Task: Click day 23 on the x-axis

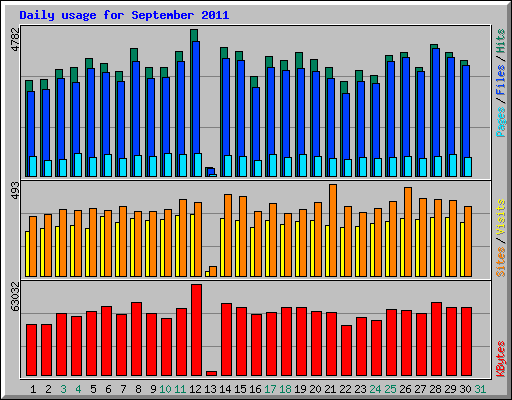Action: click(x=360, y=389)
